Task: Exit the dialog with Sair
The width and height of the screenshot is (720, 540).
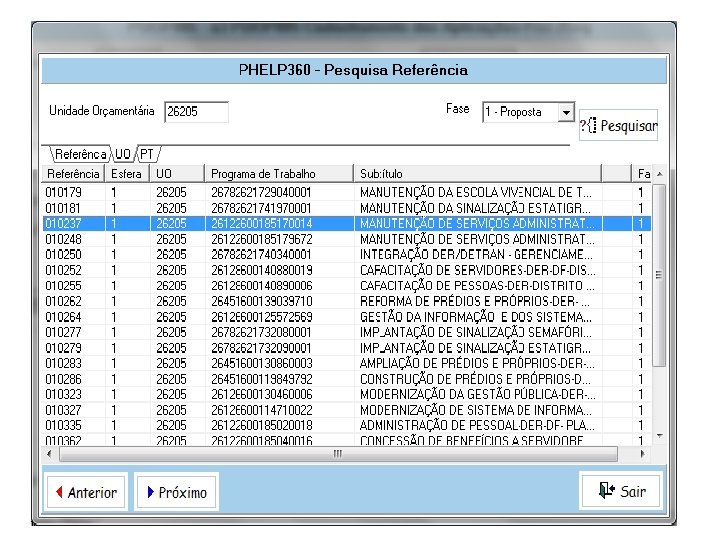Action: click(621, 492)
